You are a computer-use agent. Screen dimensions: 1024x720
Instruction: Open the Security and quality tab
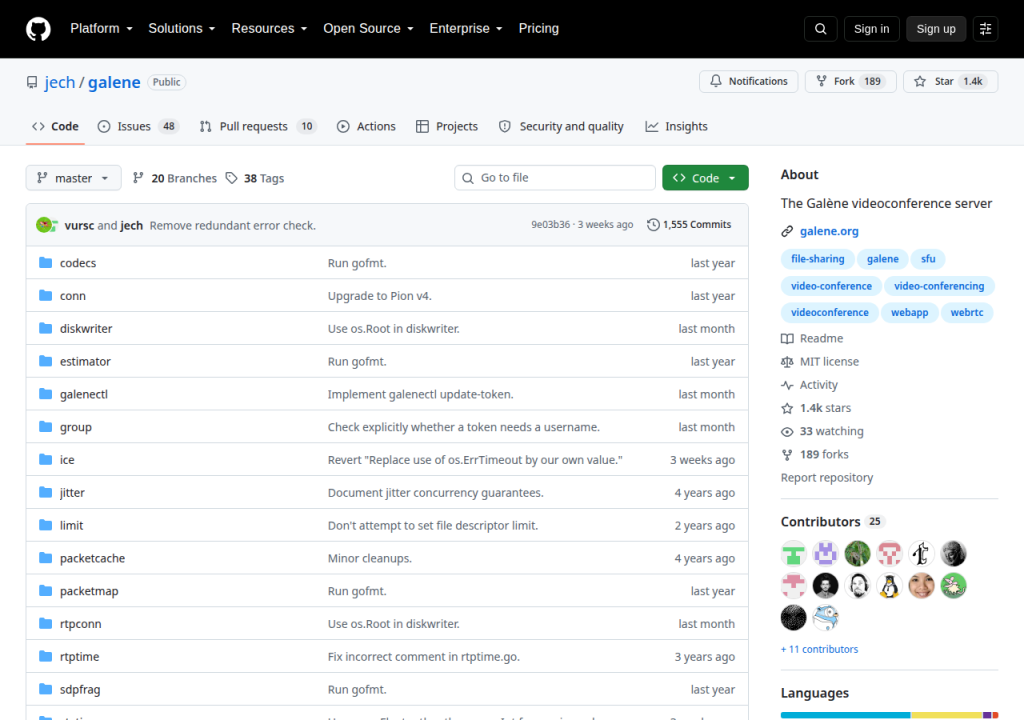(x=561, y=127)
